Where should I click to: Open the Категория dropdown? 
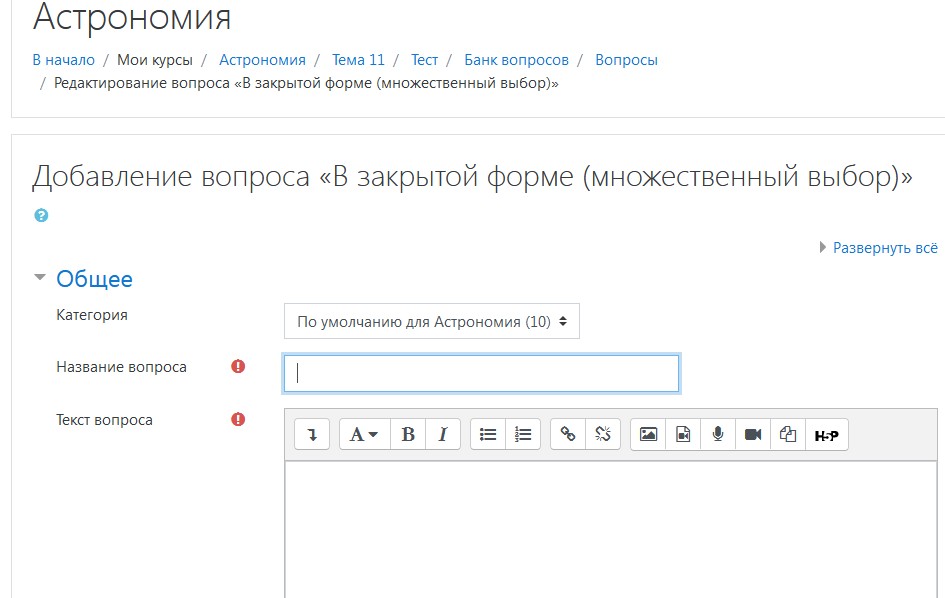[432, 321]
